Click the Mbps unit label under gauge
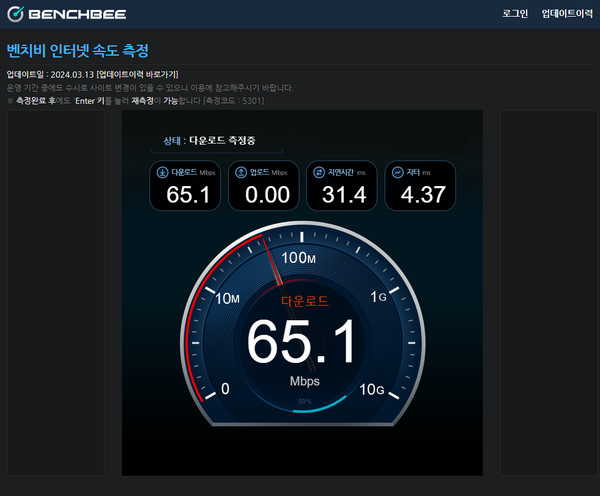 305,381
